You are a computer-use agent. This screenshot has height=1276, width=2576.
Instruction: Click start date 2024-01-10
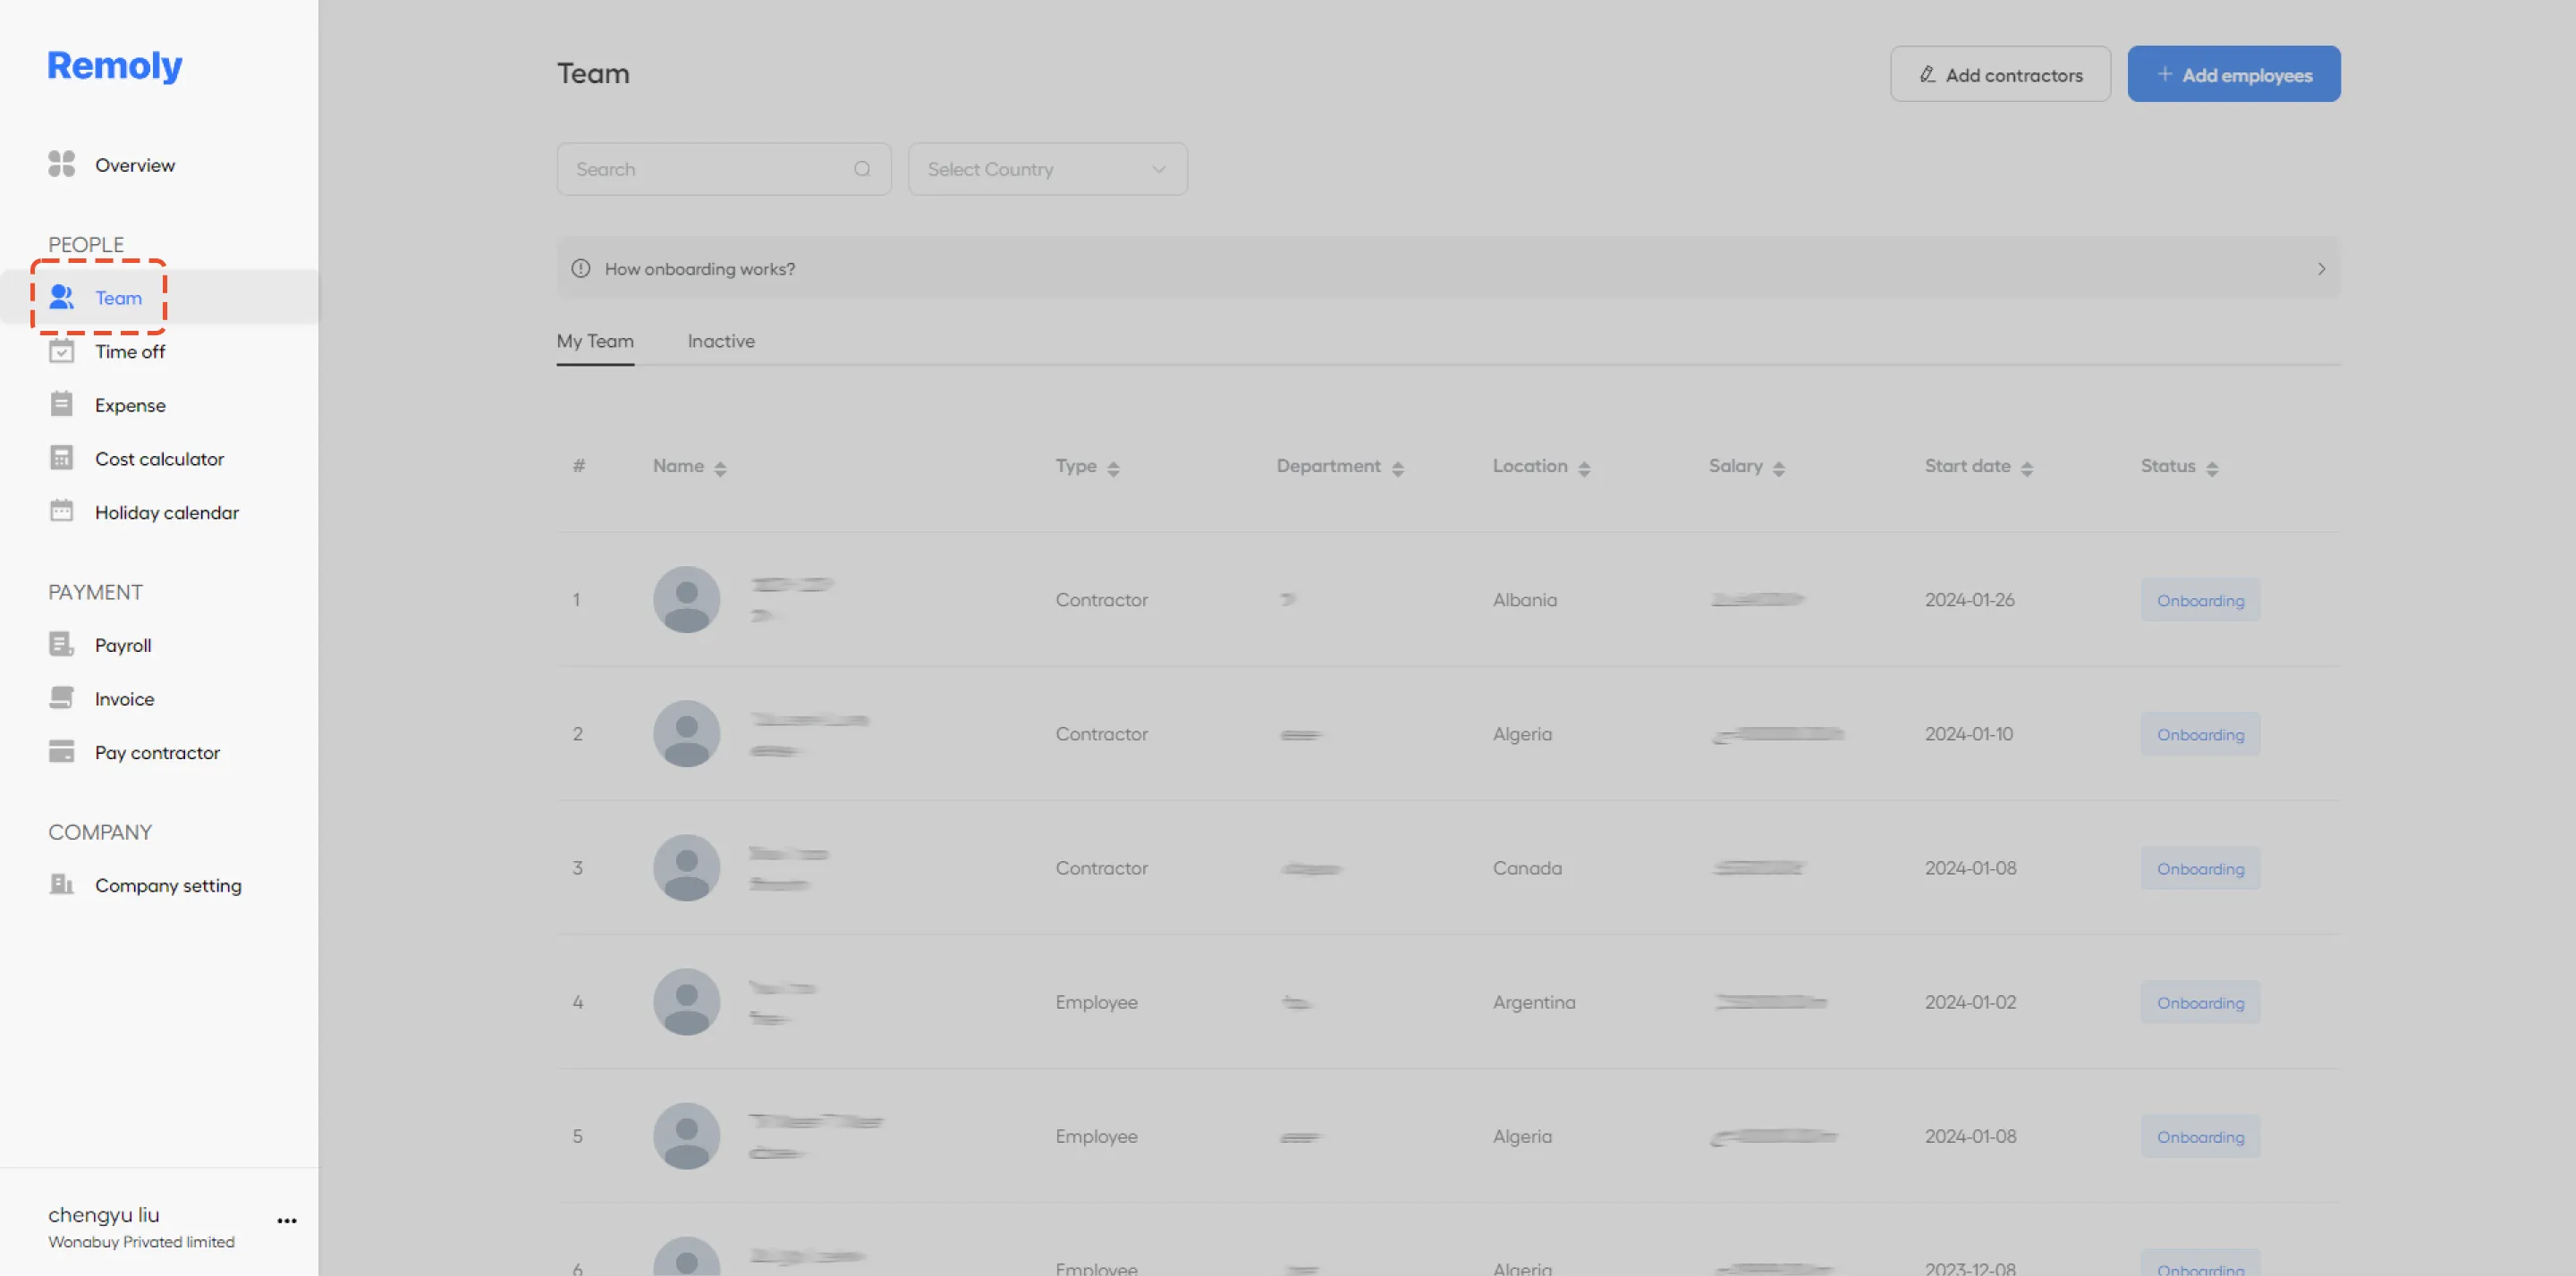click(x=1968, y=733)
